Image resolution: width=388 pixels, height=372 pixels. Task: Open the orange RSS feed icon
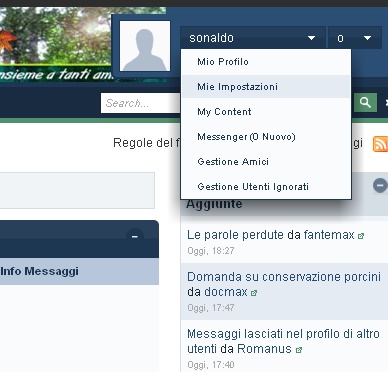click(x=380, y=144)
